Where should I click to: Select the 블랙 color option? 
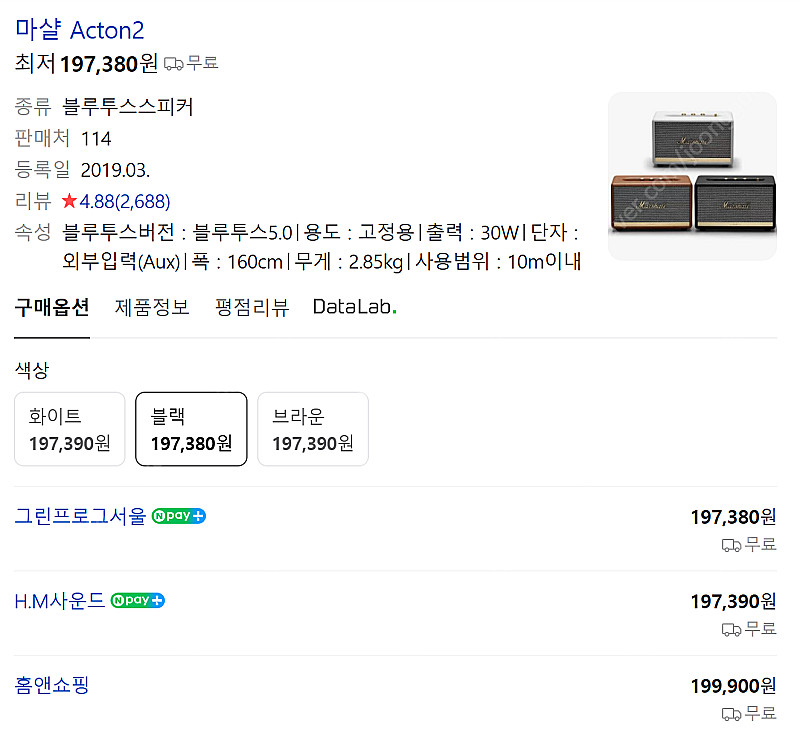[x=191, y=429]
